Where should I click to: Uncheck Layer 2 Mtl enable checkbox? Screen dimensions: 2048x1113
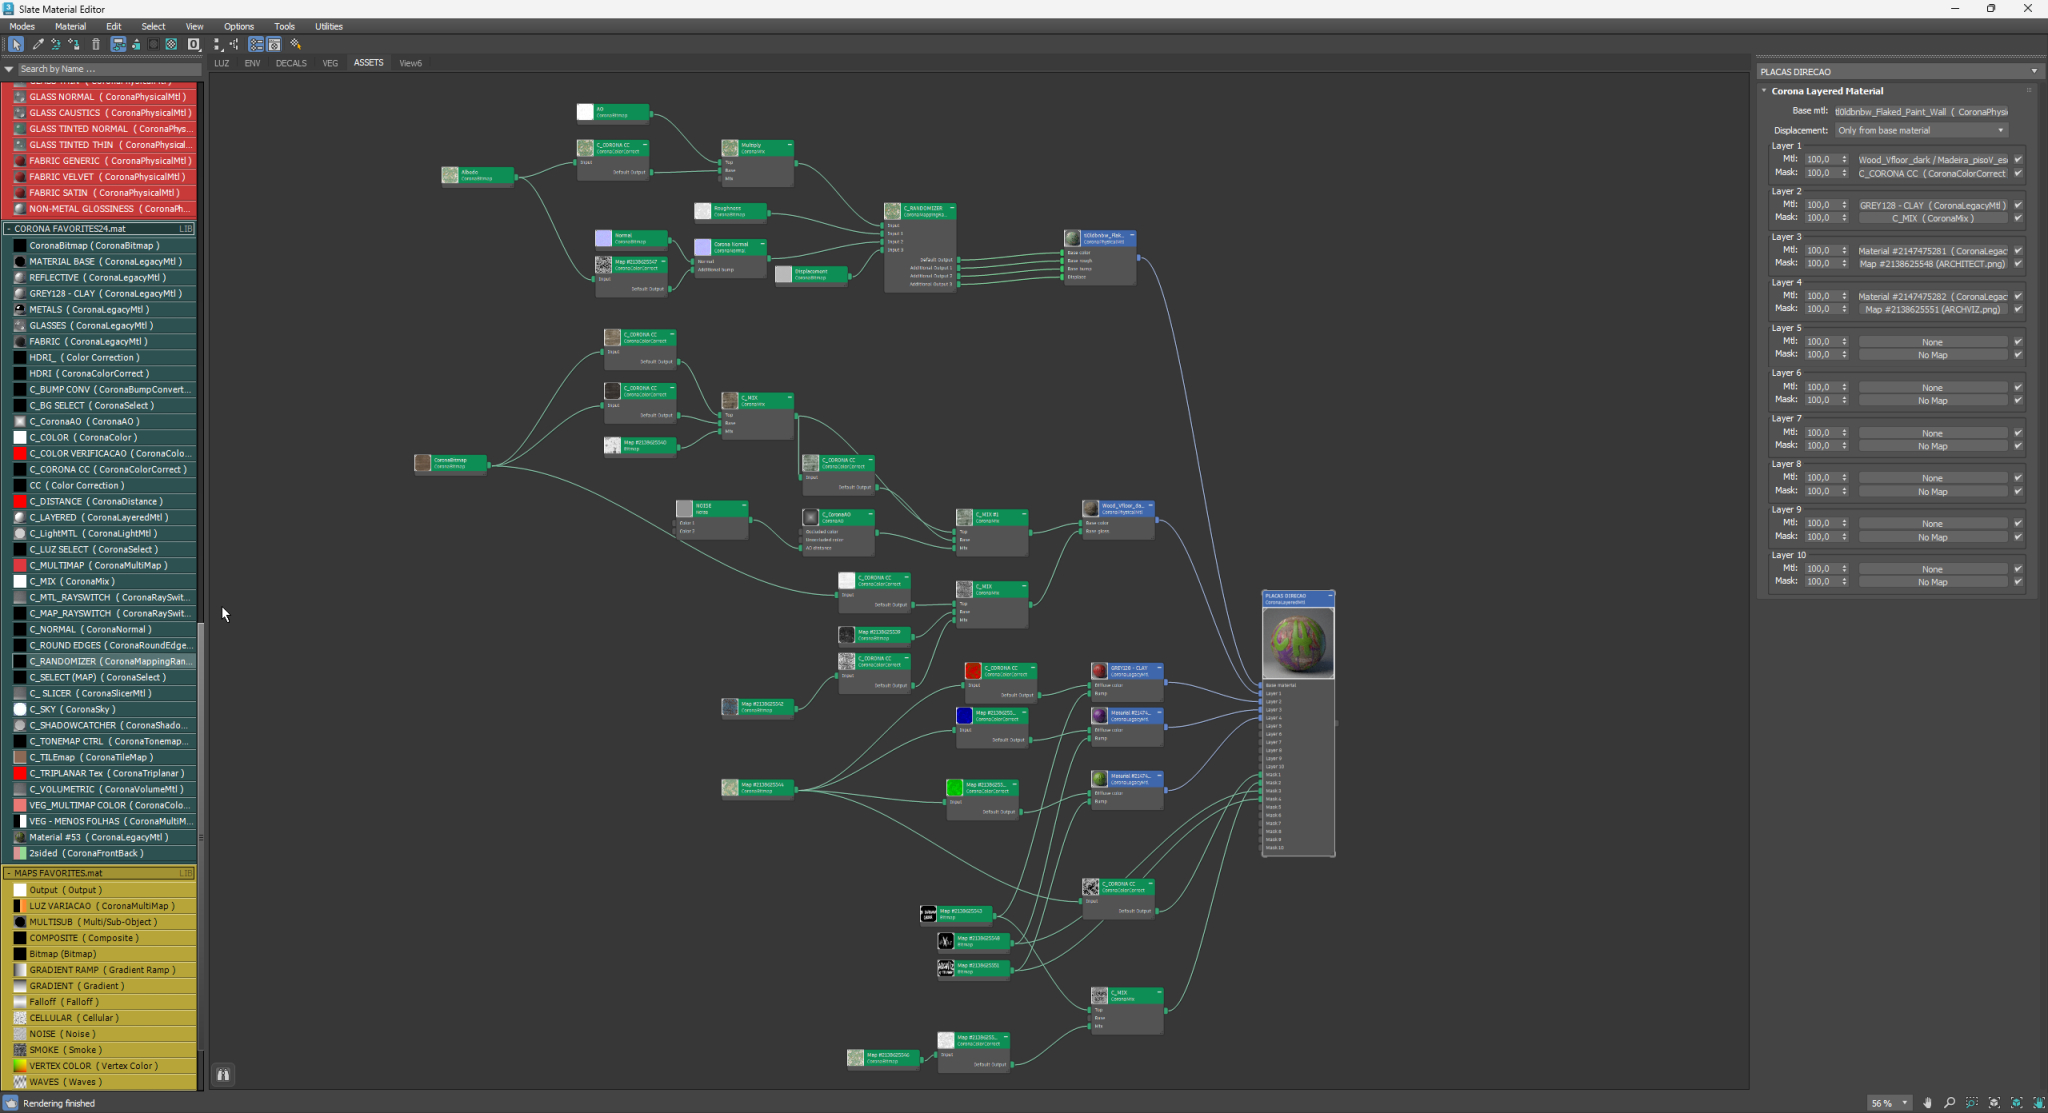[x=2018, y=205]
